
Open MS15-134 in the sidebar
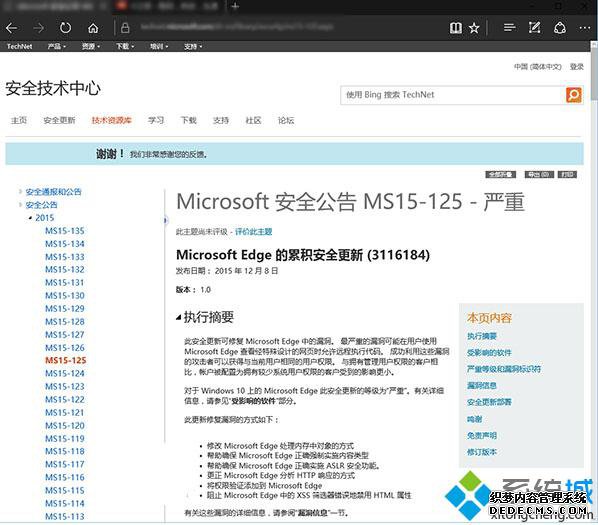64,244
